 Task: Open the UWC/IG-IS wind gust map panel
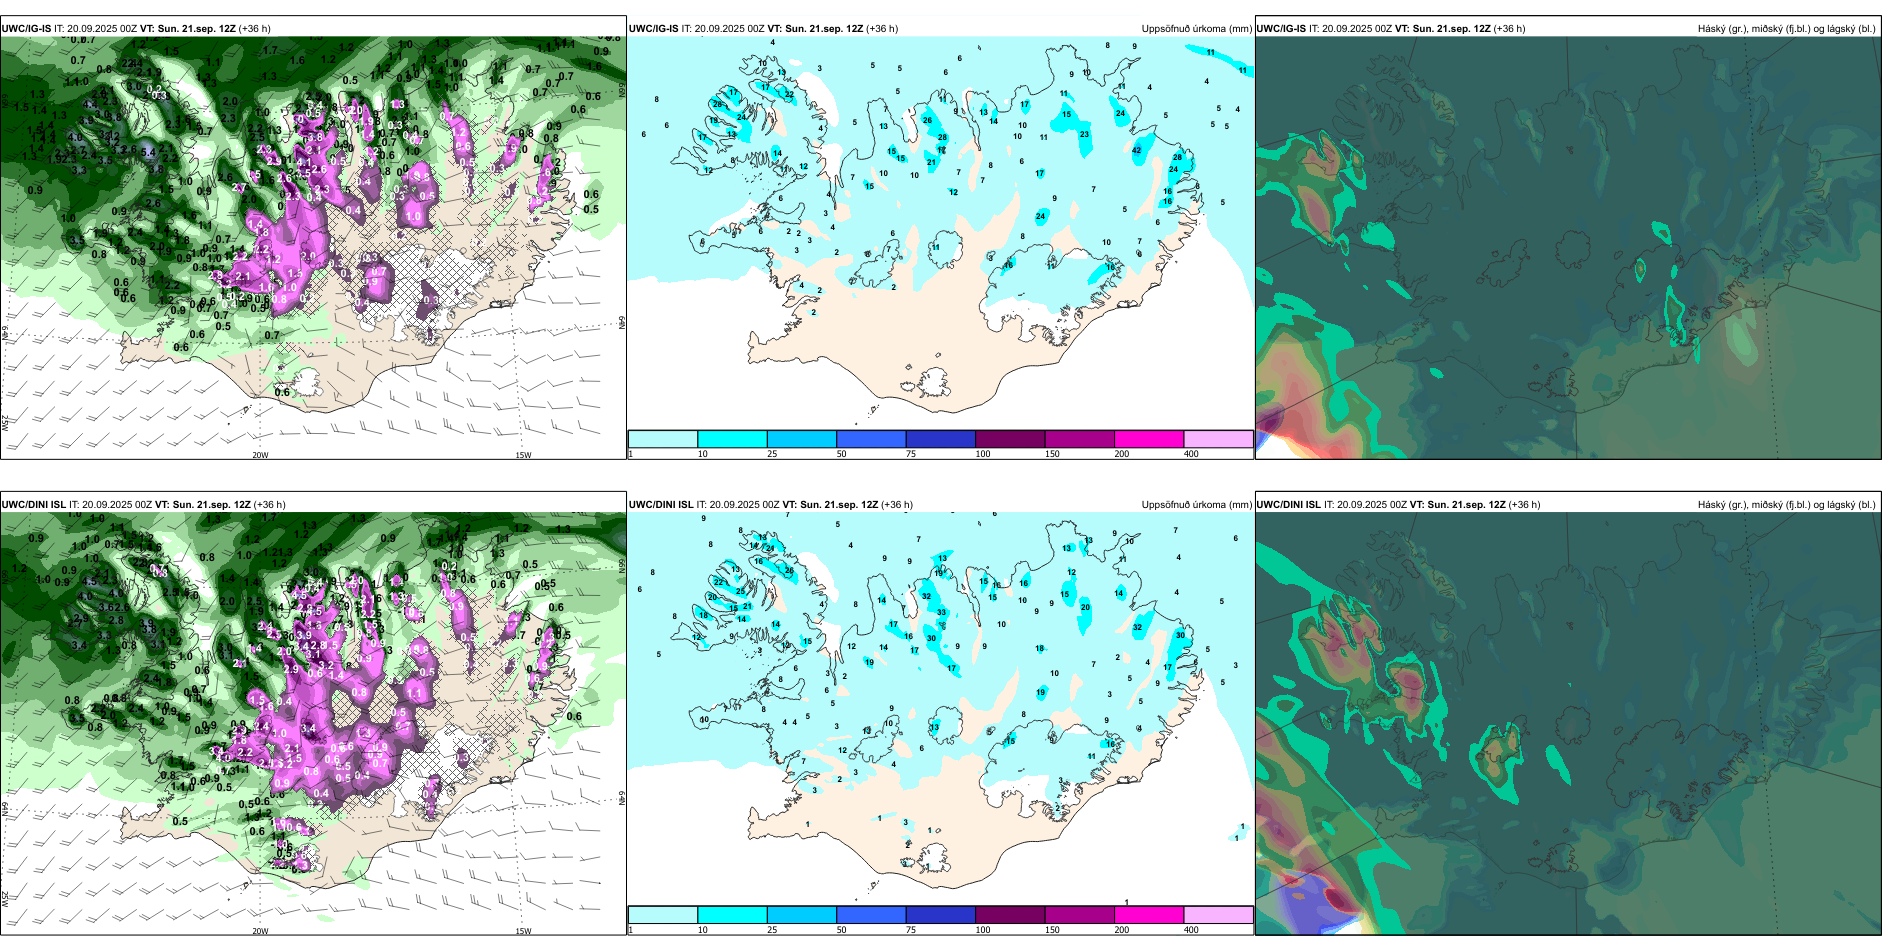click(313, 248)
